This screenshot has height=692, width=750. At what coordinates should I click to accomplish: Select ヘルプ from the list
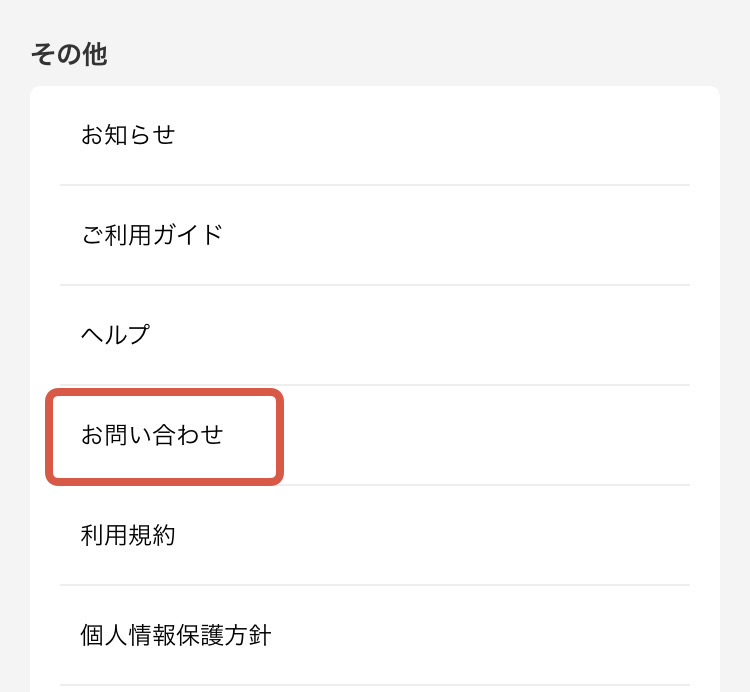click(x=115, y=335)
